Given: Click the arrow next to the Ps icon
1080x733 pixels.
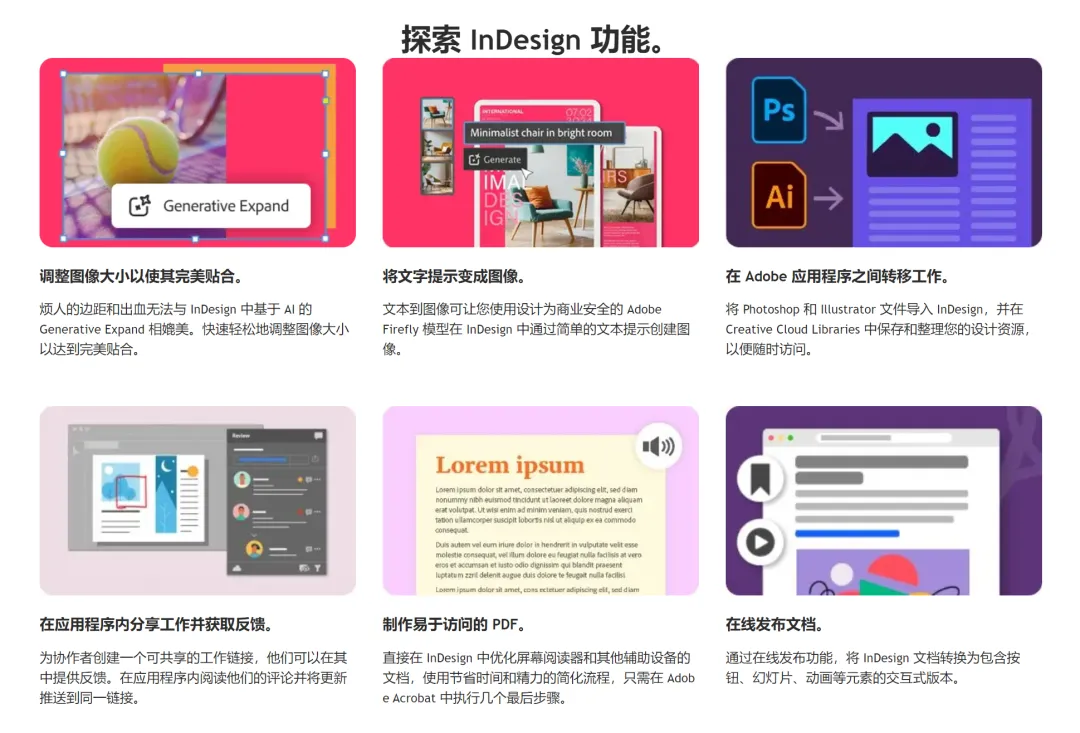Looking at the screenshot, I should point(829,119).
